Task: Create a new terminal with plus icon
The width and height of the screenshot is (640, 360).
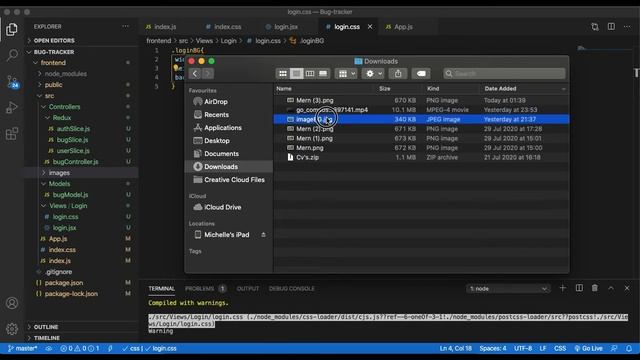Action: tap(562, 288)
